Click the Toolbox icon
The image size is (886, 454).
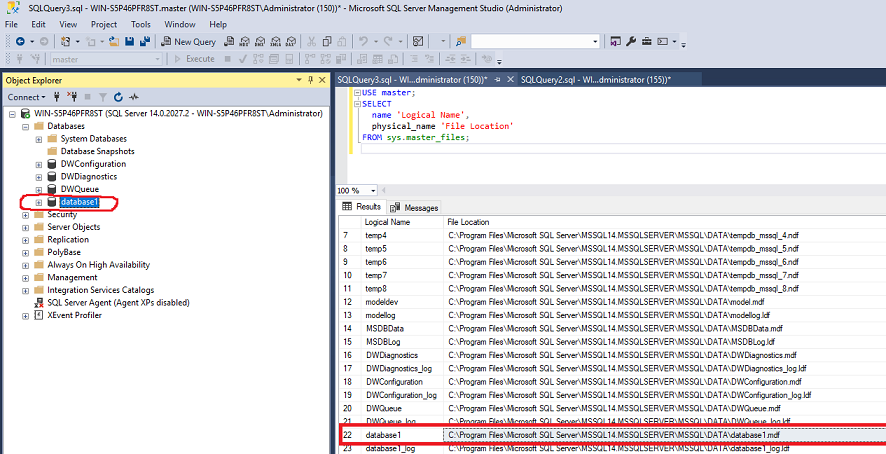pyautogui.click(x=646, y=41)
